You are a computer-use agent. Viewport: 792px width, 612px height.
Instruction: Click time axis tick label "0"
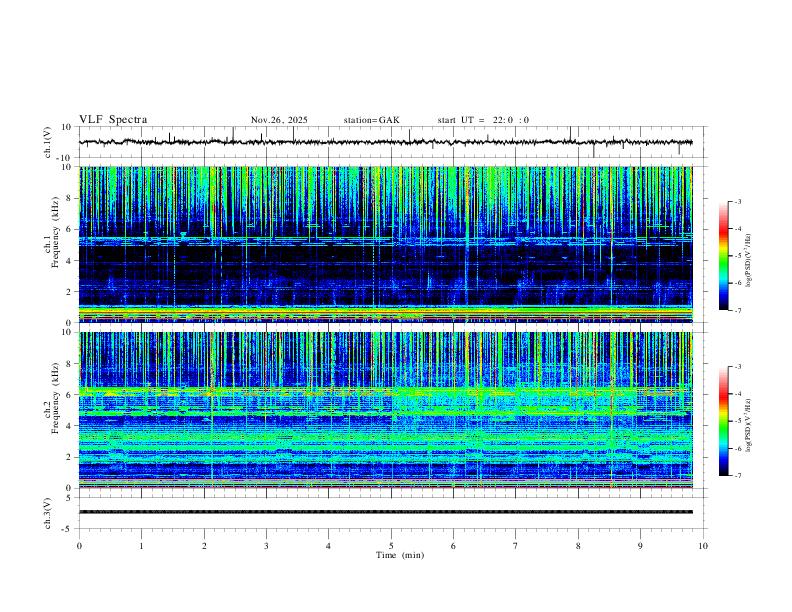click(79, 546)
